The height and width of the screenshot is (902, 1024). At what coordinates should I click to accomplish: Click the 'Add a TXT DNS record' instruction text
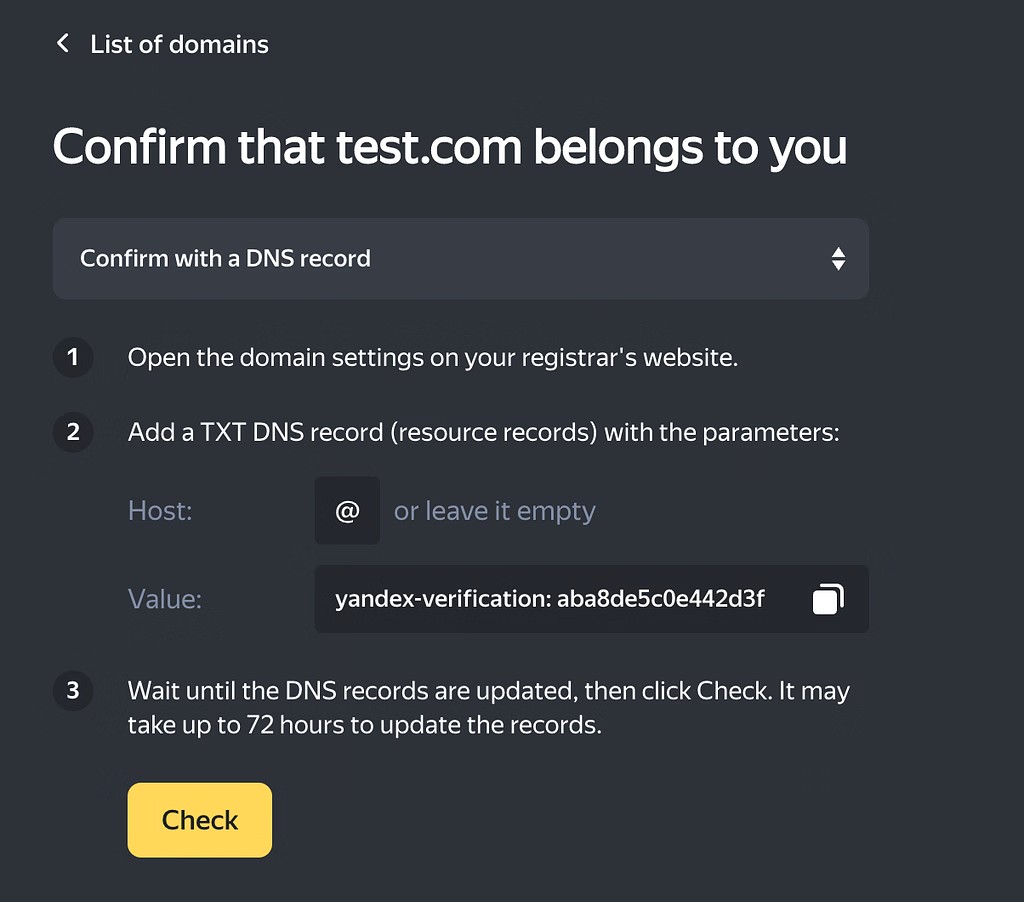click(482, 433)
